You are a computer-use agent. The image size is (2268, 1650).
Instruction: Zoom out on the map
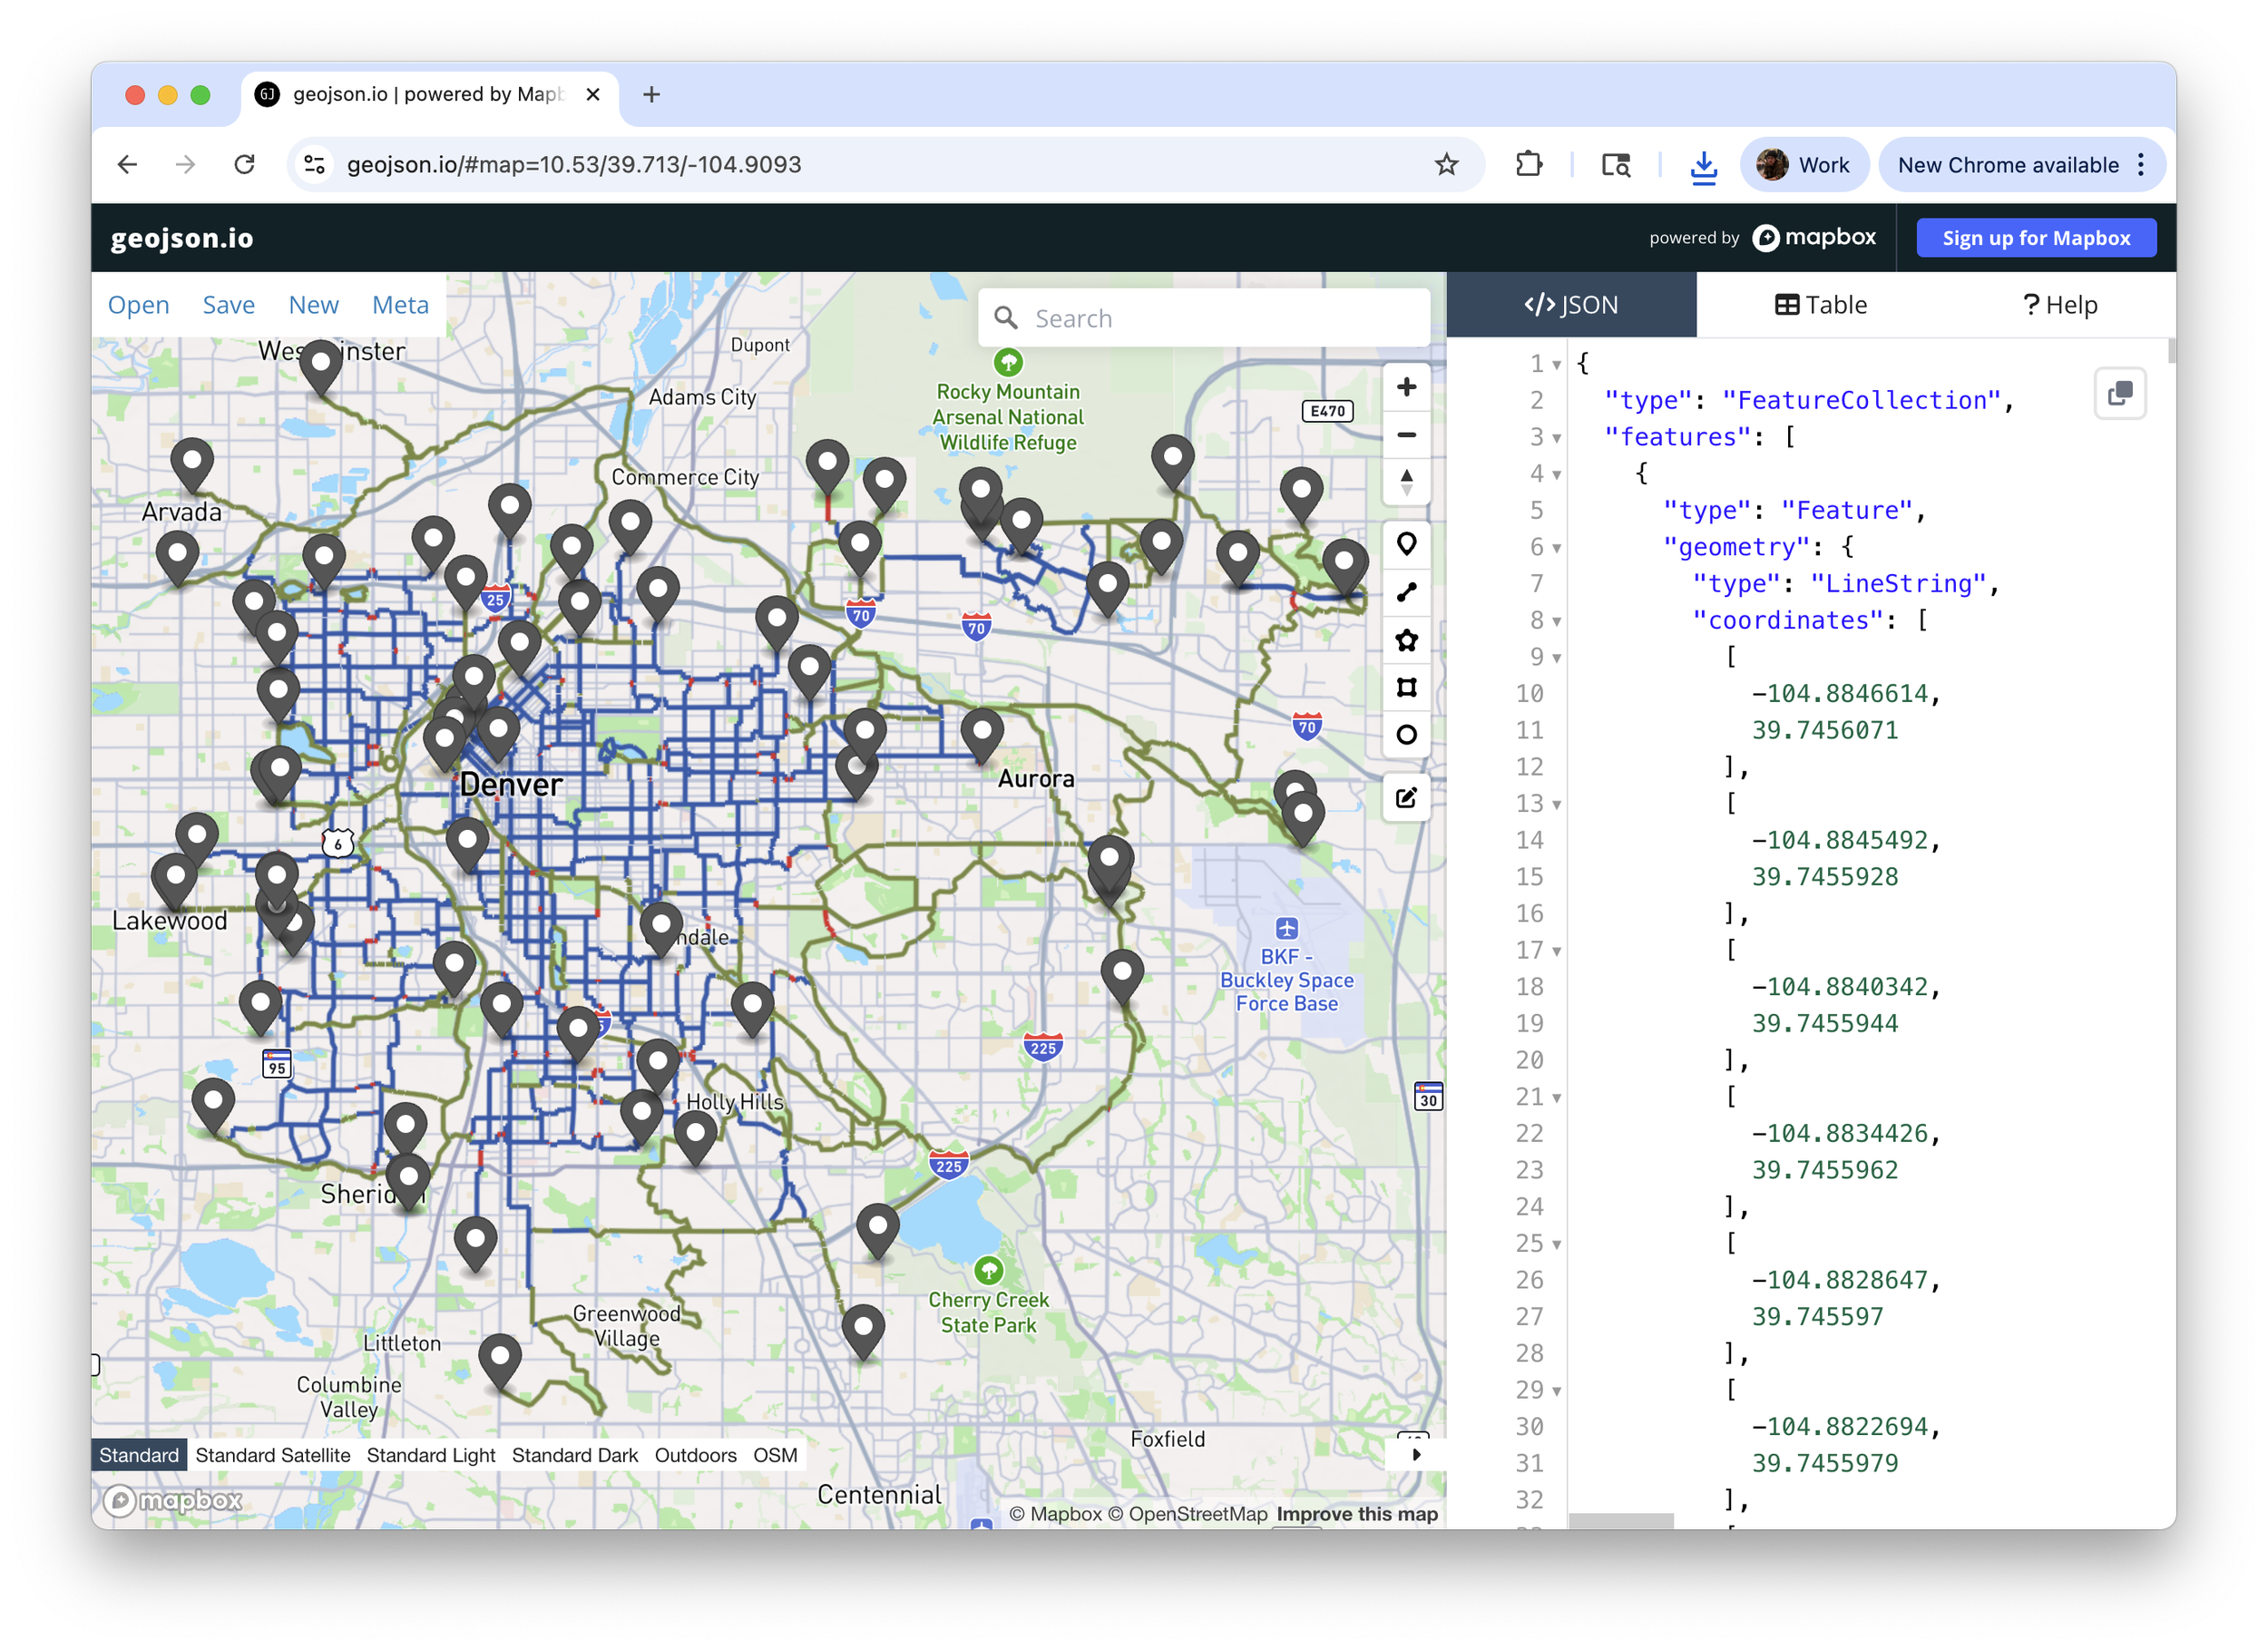tap(1406, 435)
